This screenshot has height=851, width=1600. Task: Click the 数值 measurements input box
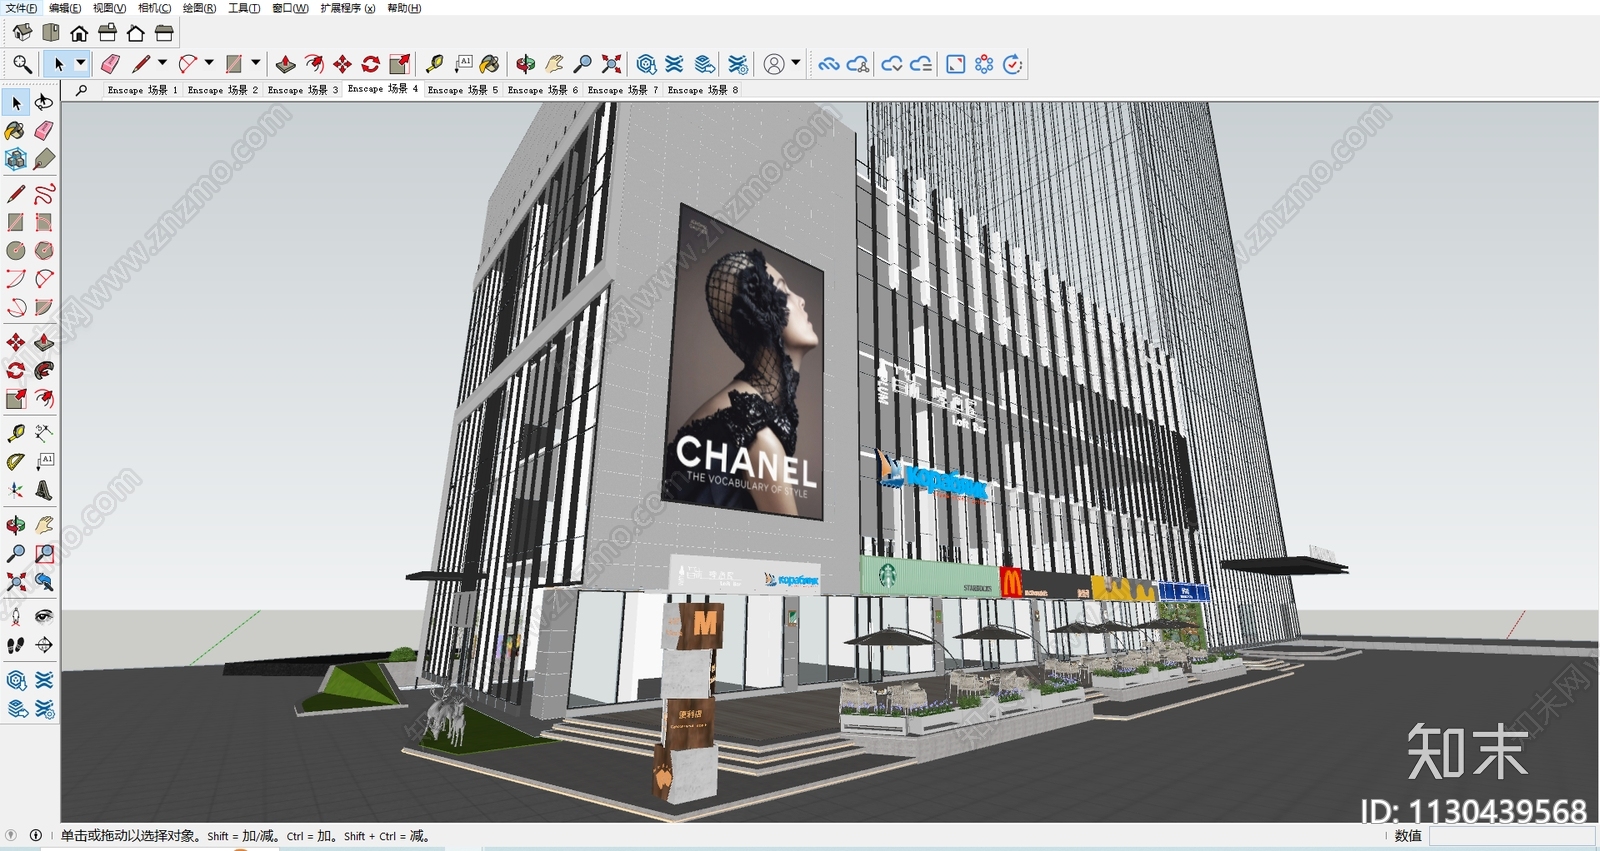(x=1512, y=836)
